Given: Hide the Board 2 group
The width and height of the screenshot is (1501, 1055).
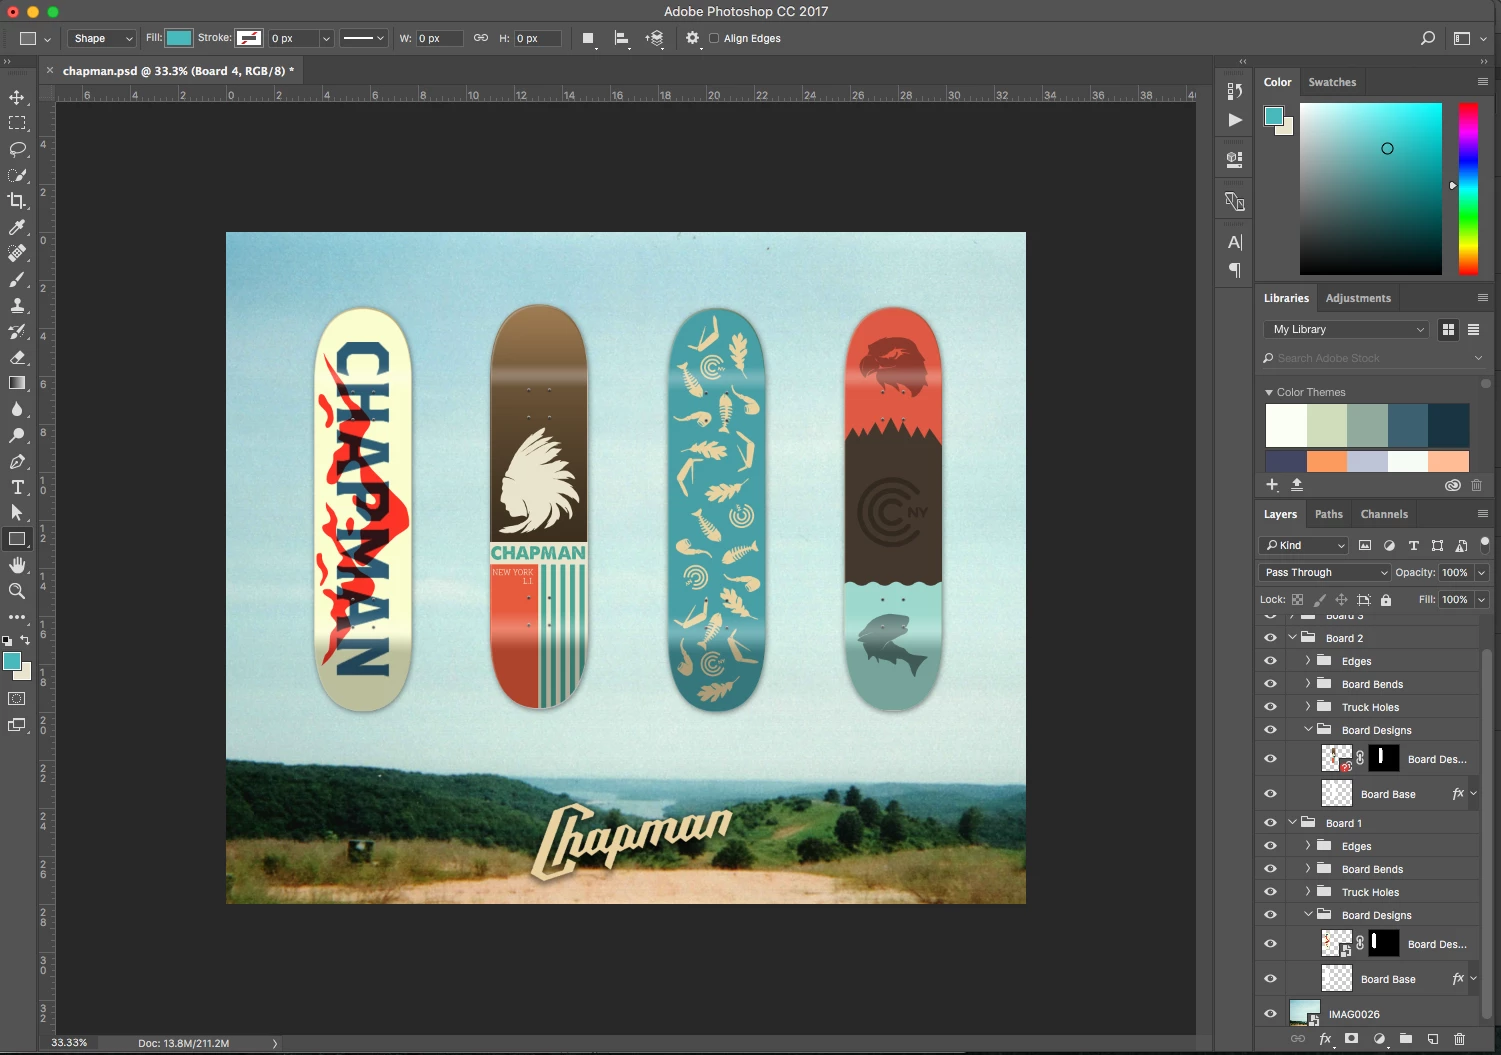Looking at the screenshot, I should 1270,638.
